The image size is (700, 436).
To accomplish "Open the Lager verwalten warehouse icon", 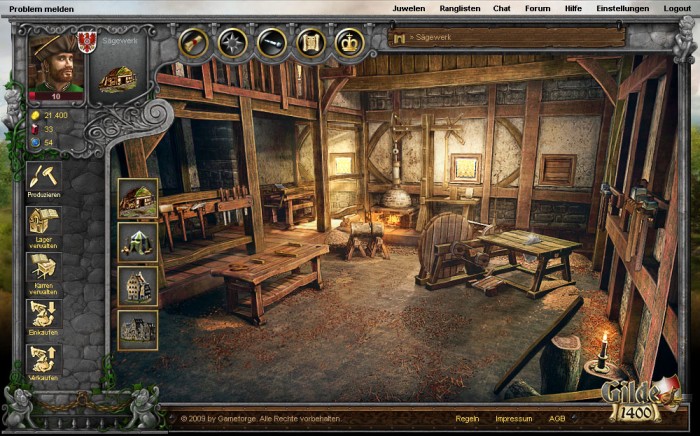I will (x=44, y=221).
